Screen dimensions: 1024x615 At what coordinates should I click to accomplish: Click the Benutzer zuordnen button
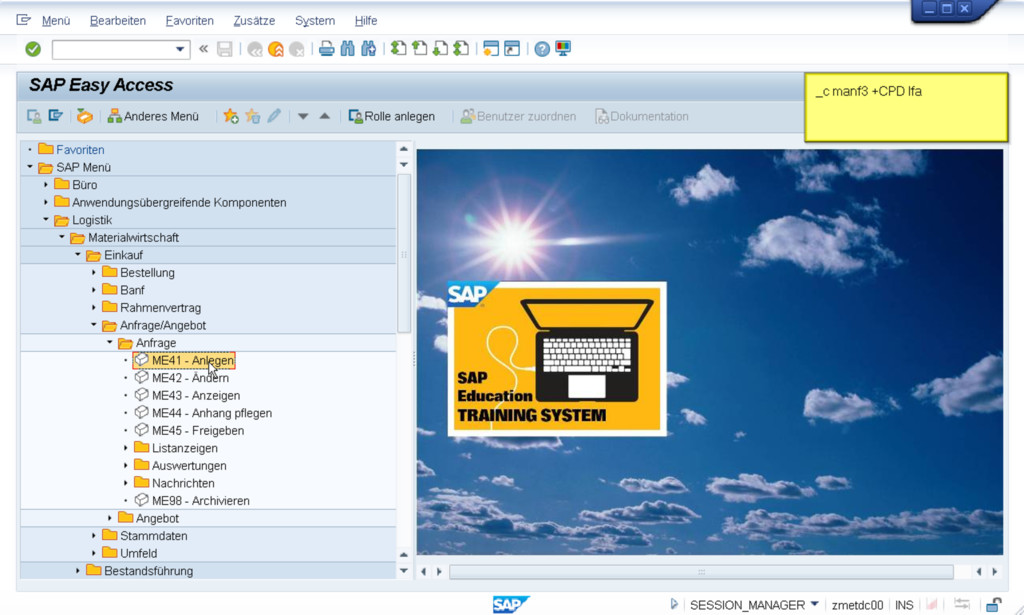click(x=519, y=116)
